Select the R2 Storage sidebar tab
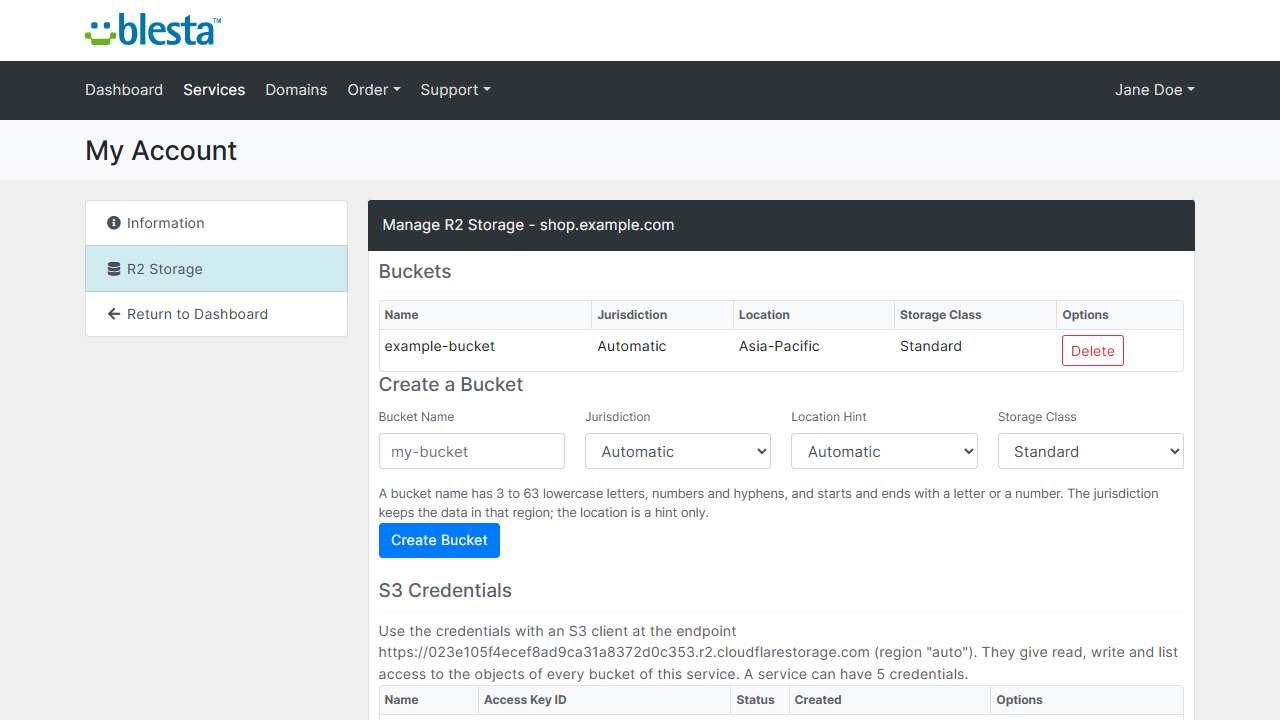 click(217, 269)
